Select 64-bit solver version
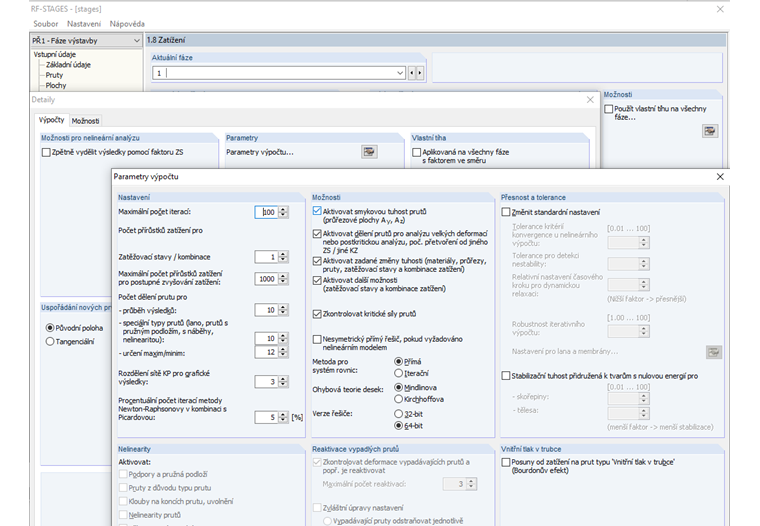The image size is (760, 526). point(398,426)
